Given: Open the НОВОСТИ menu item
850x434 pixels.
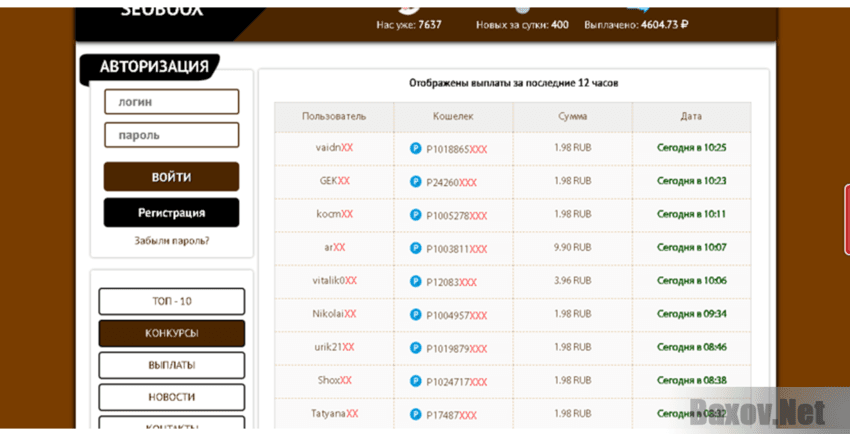Looking at the screenshot, I should [x=171, y=397].
